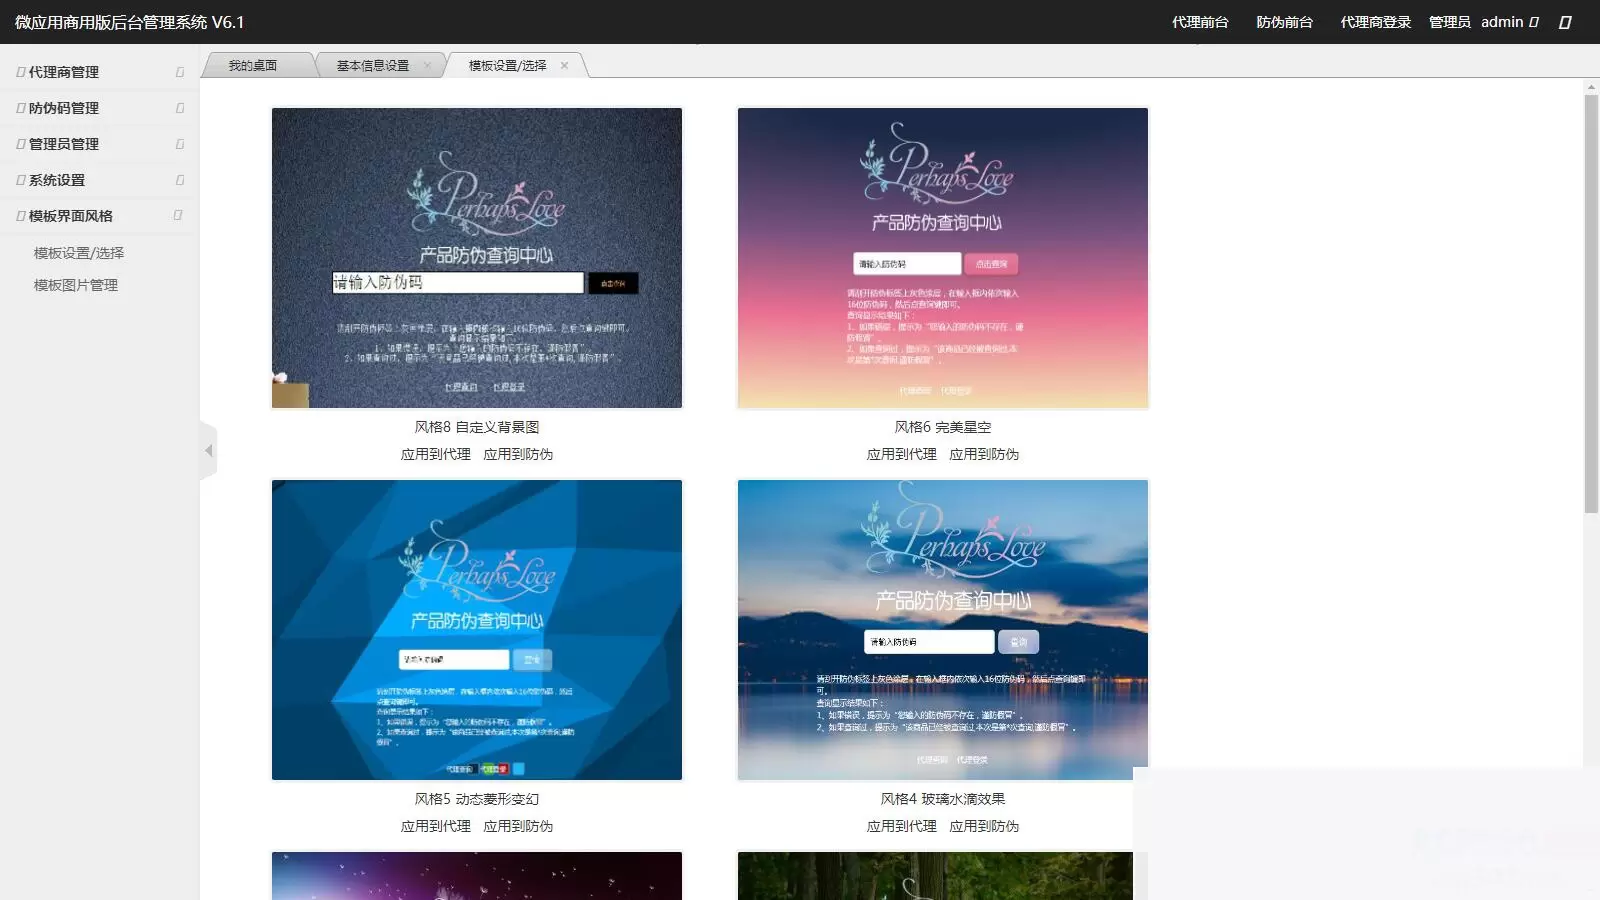Click the scrollbar up arrow

1591,88
